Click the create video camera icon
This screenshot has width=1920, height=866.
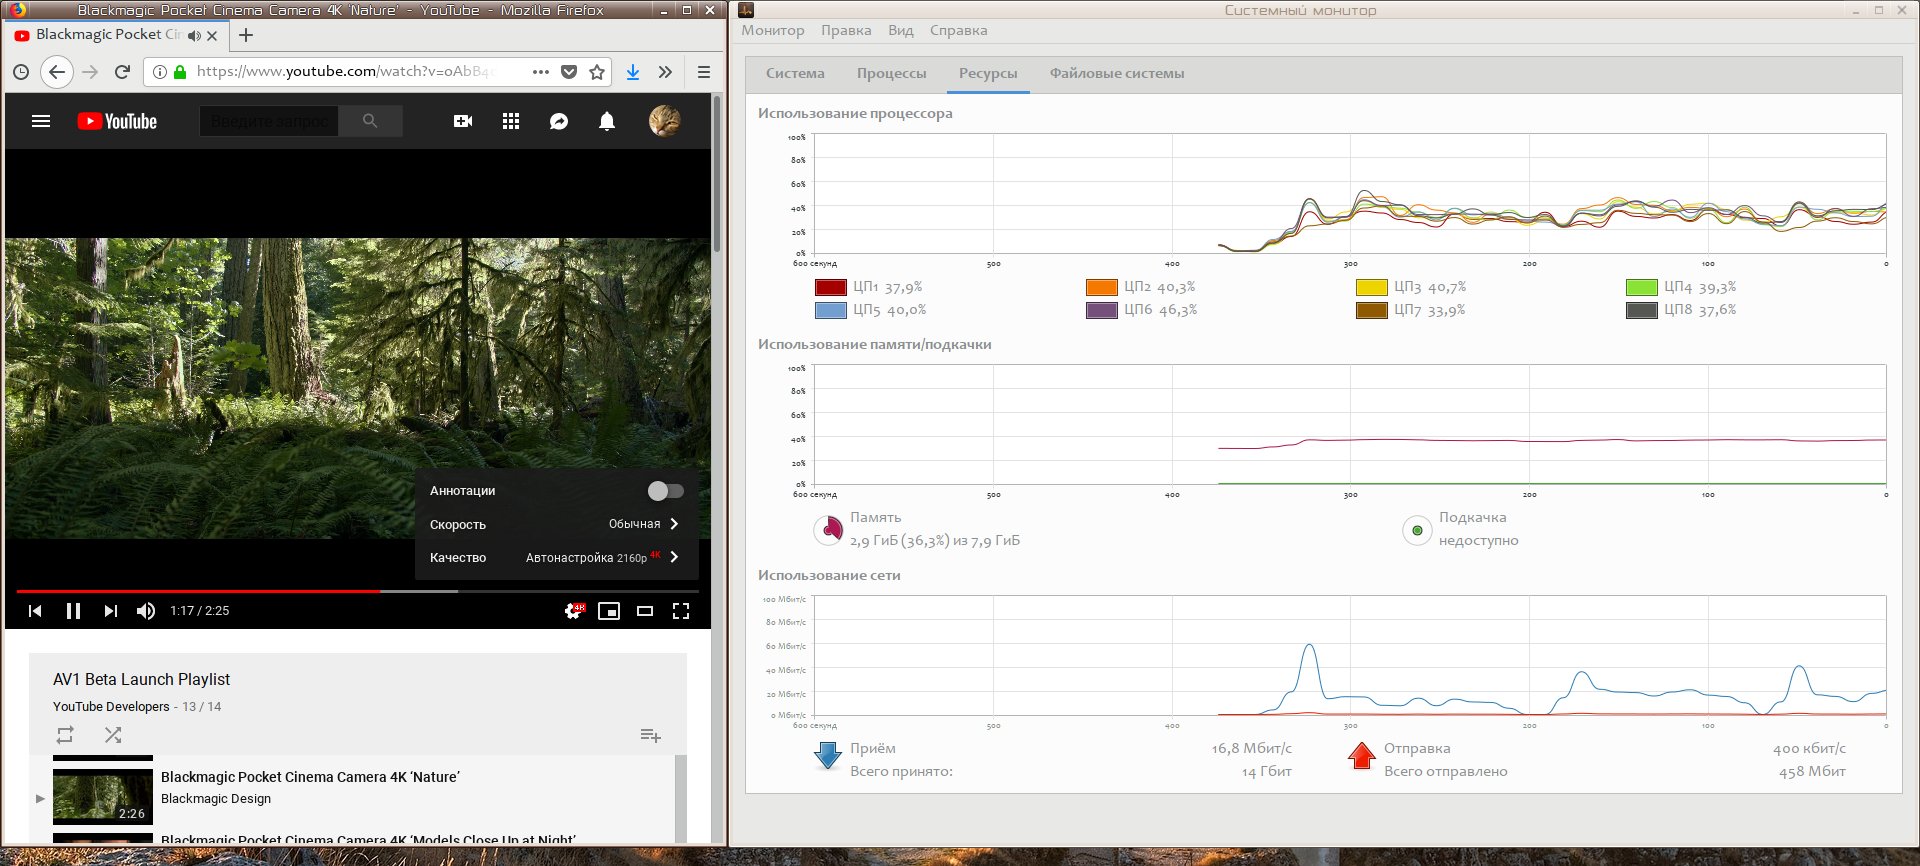(x=463, y=121)
